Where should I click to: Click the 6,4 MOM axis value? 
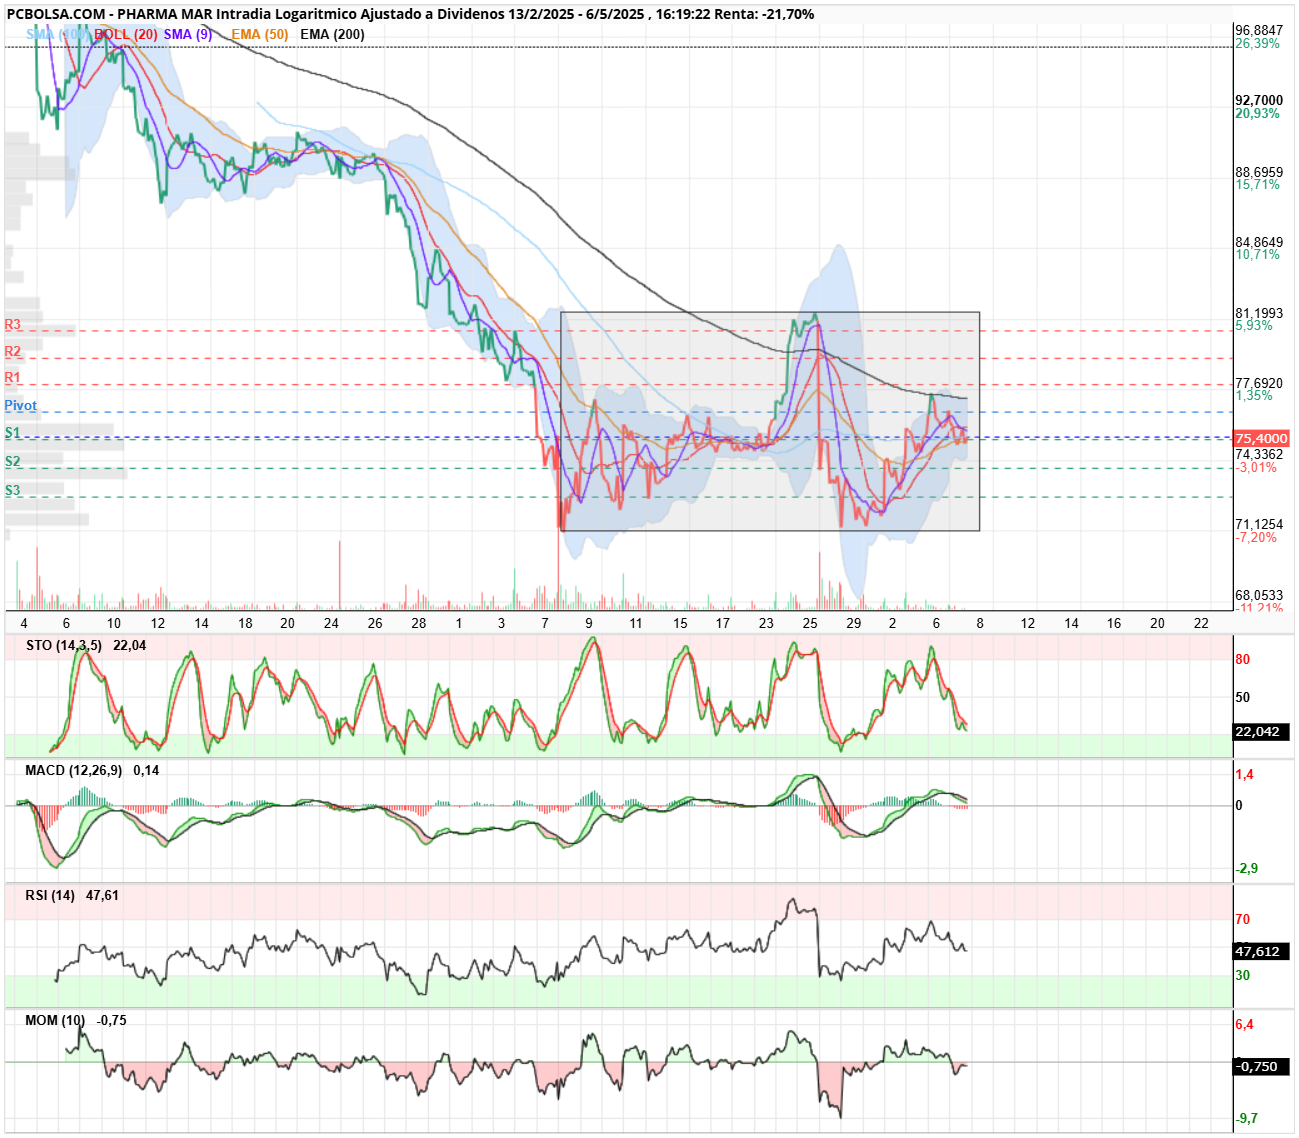[x=1245, y=1024]
